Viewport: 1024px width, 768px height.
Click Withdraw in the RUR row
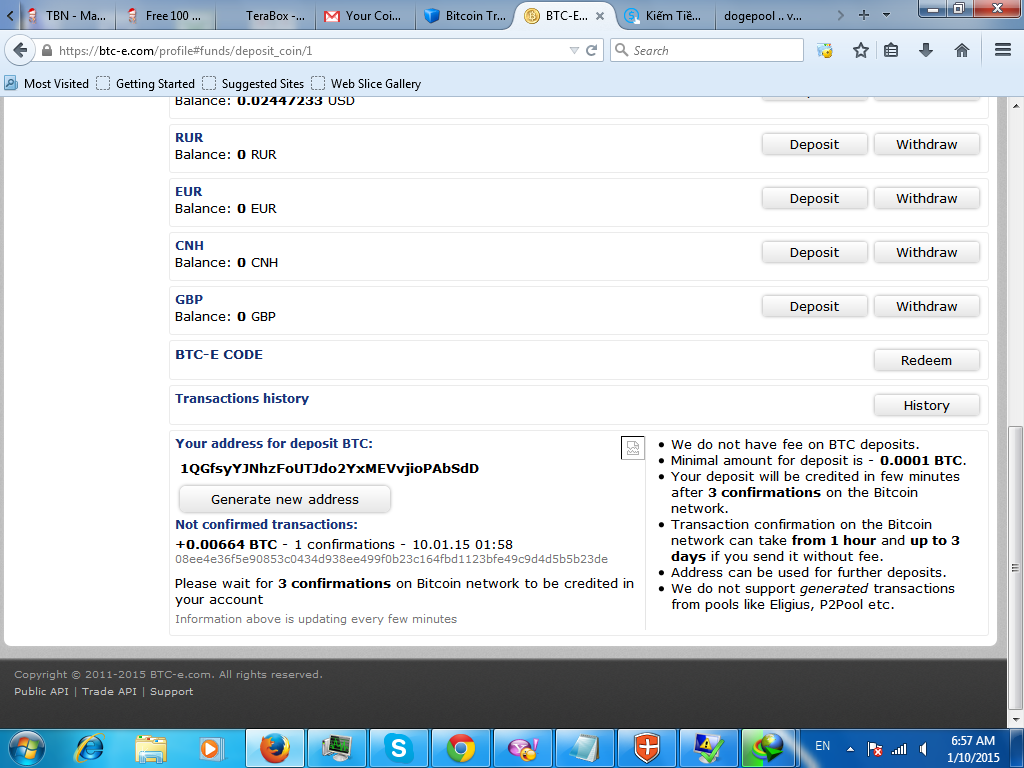(927, 144)
